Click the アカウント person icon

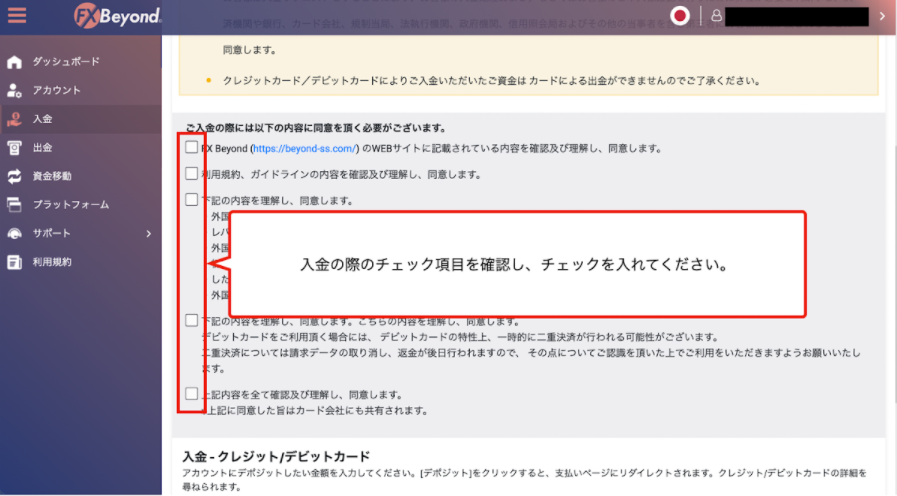tap(14, 90)
